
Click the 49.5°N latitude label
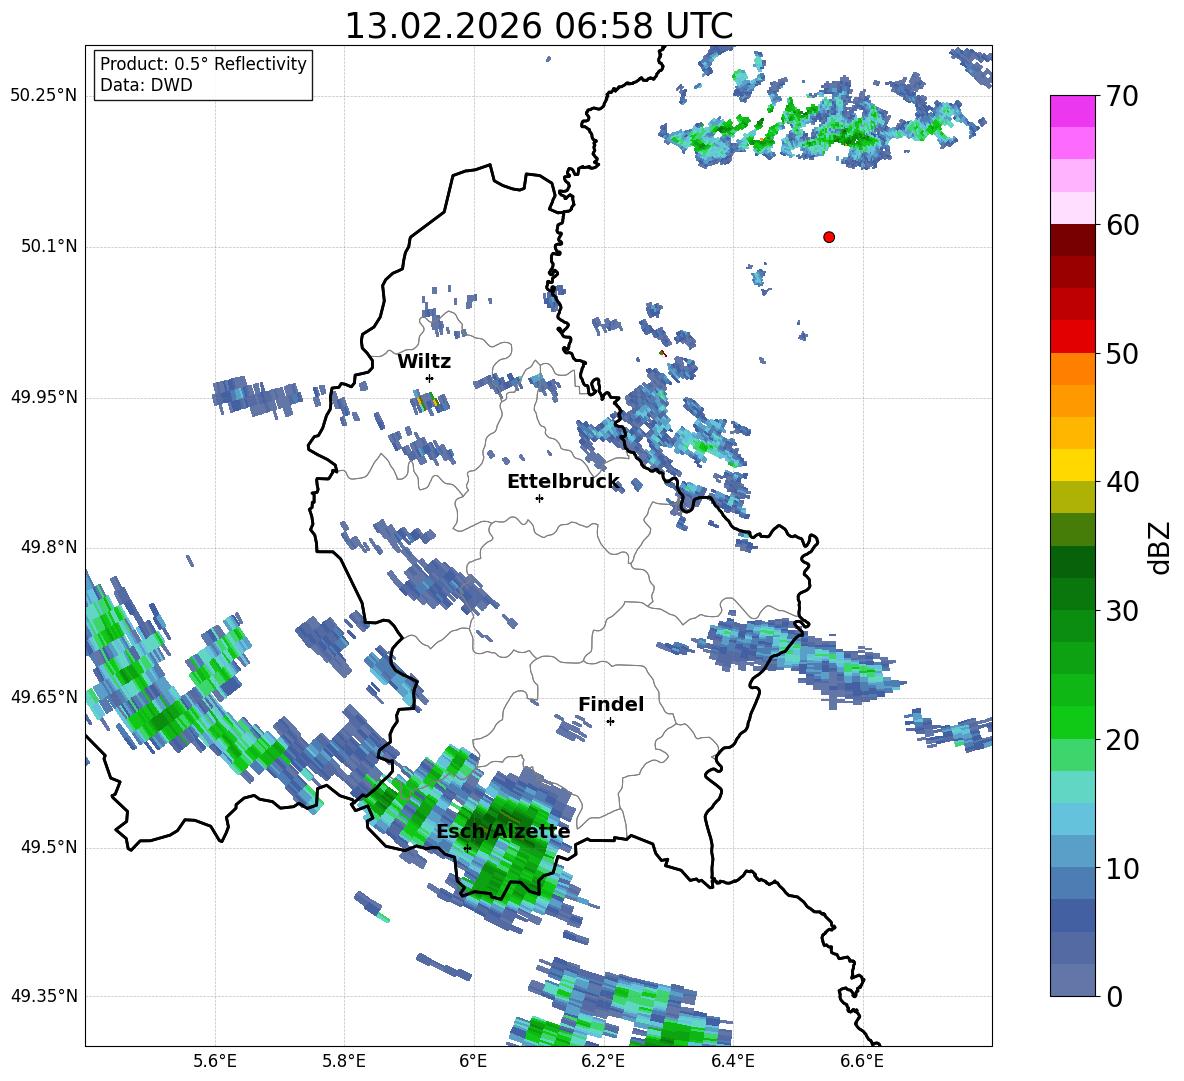pyautogui.click(x=49, y=847)
